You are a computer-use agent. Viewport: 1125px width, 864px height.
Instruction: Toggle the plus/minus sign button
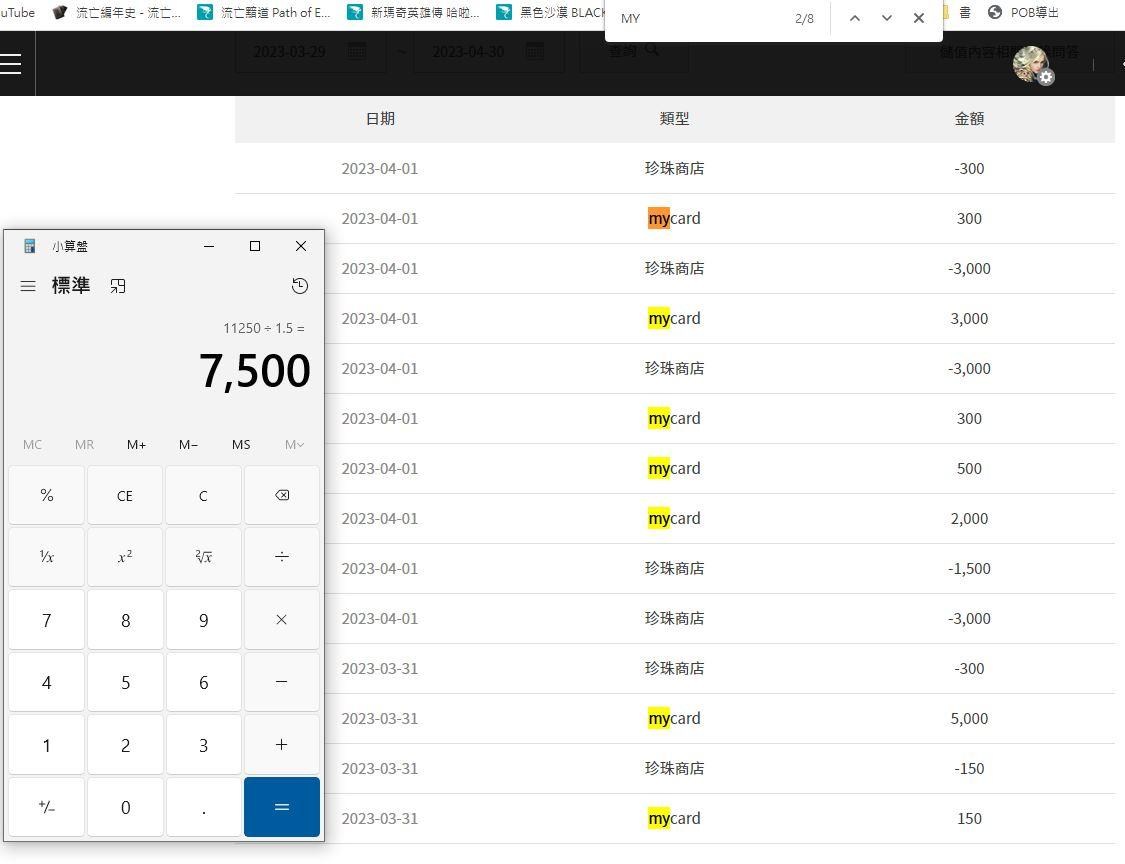(x=47, y=807)
